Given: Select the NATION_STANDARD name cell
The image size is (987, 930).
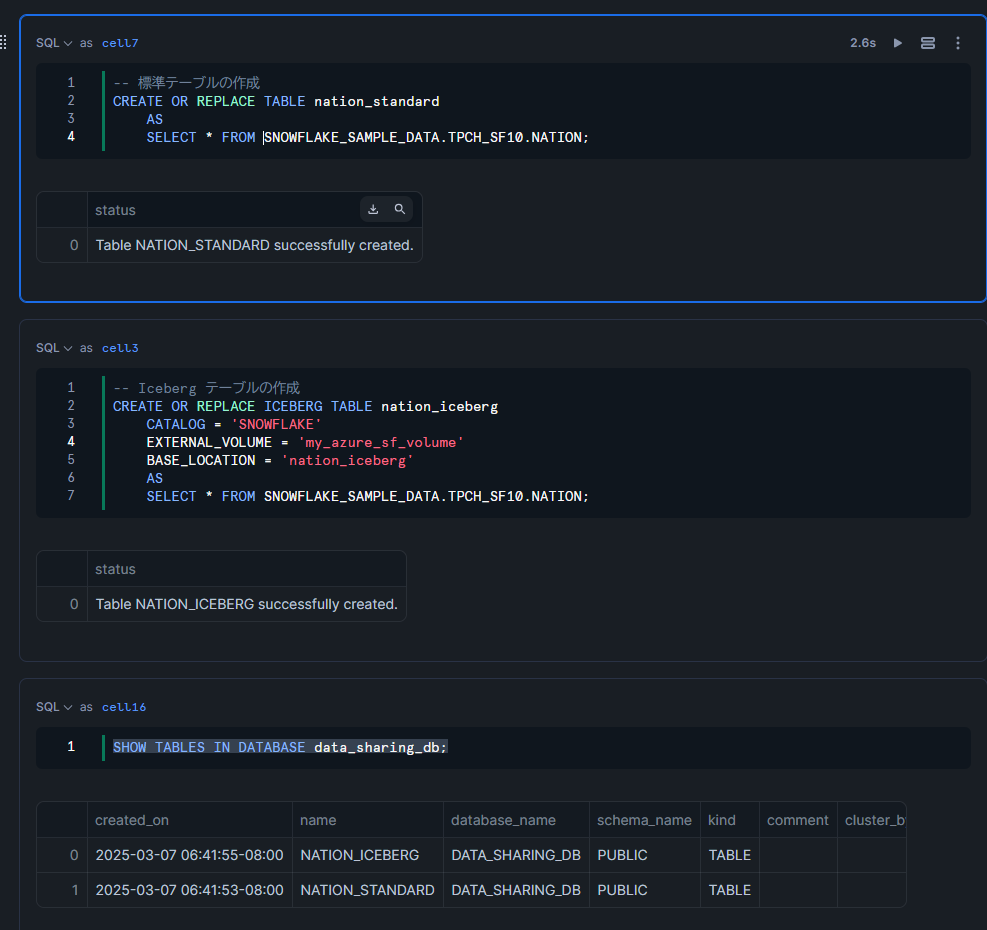Looking at the screenshot, I should [x=368, y=890].
